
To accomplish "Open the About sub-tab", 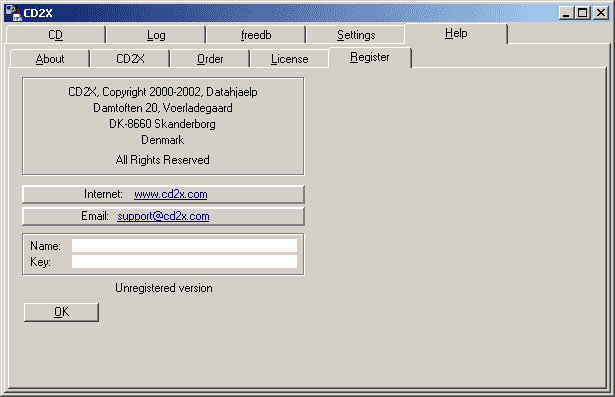I will pos(50,59).
